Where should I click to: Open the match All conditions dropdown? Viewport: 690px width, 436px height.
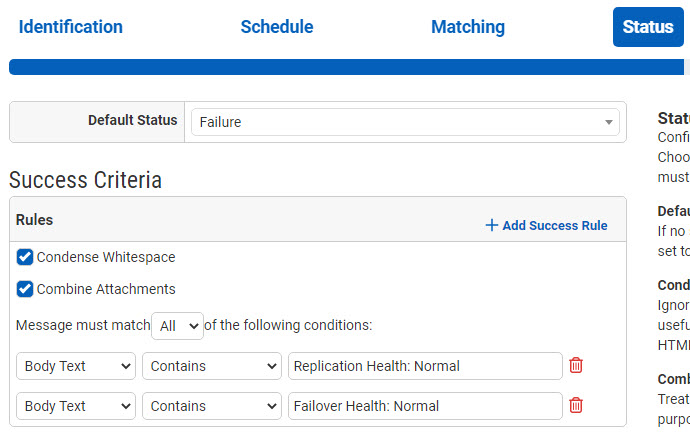pyautogui.click(x=177, y=325)
